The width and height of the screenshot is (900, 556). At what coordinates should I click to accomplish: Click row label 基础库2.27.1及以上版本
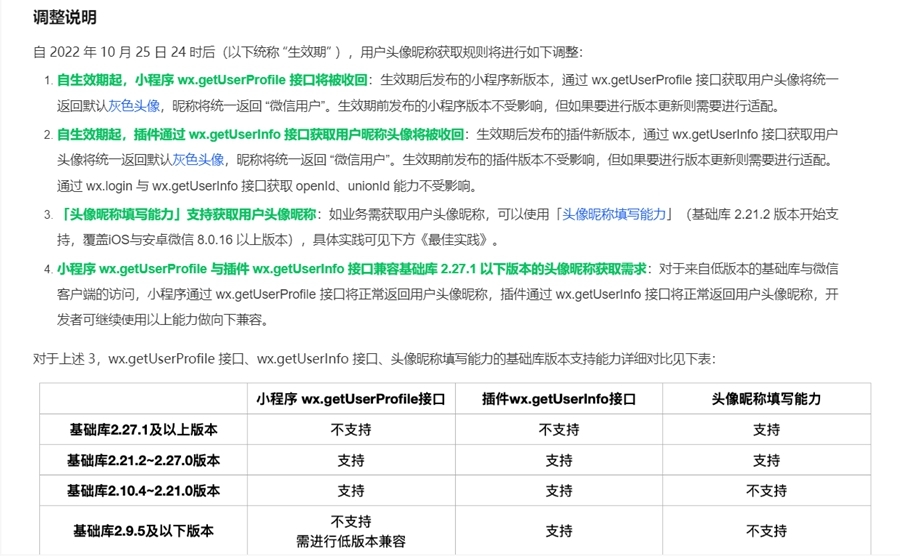pos(143,429)
